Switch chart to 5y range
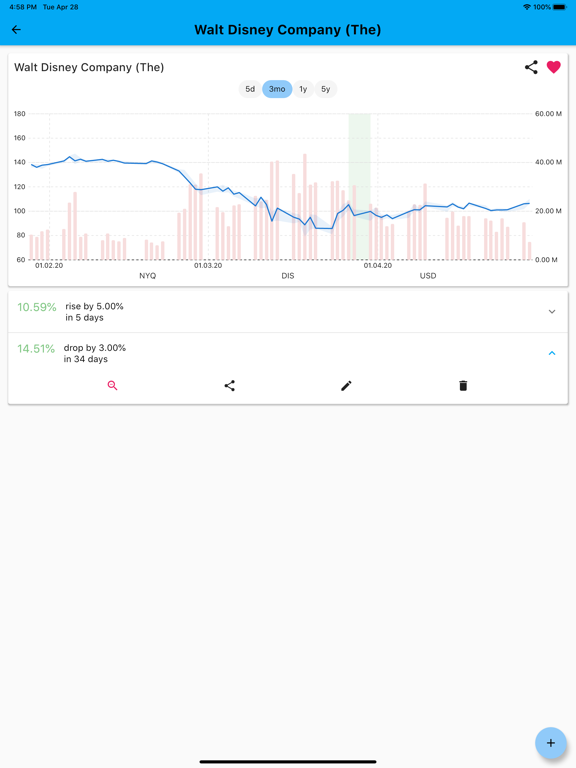The height and width of the screenshot is (768, 576). pos(326,89)
